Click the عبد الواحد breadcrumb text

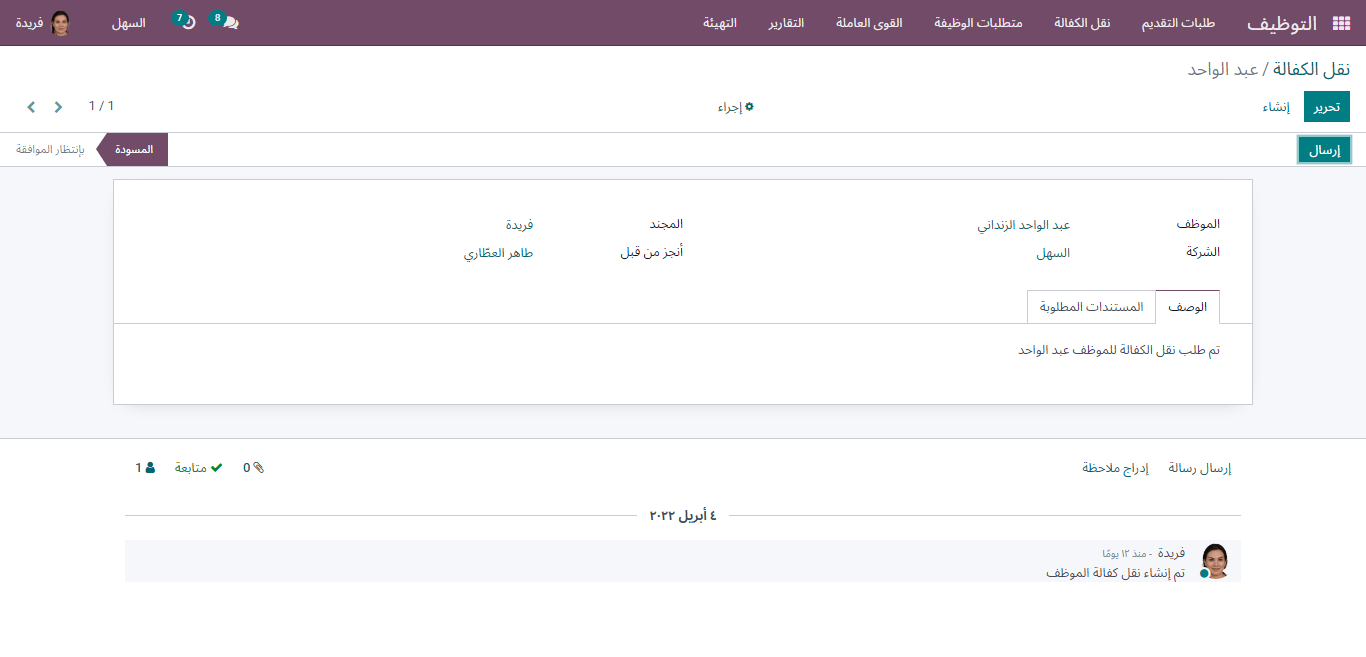1223,69
